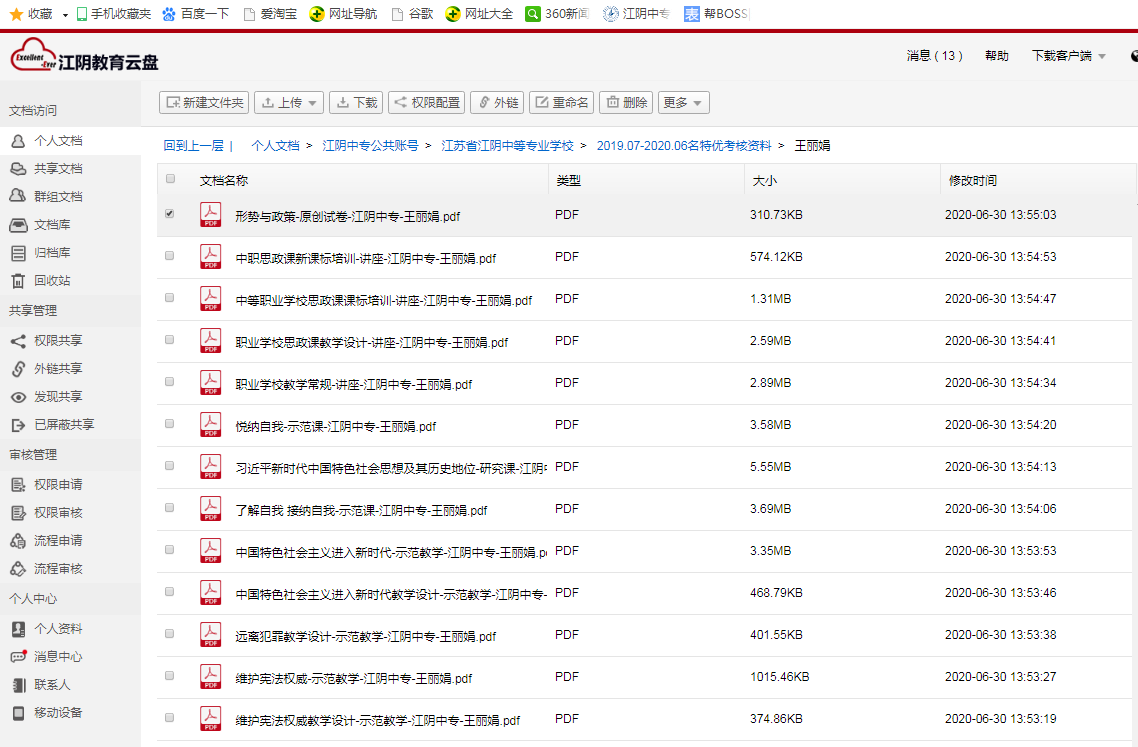Screen dimensions: 1138x747
Task: Click the 新建文件夹 new folder icon
Action: pos(173,103)
